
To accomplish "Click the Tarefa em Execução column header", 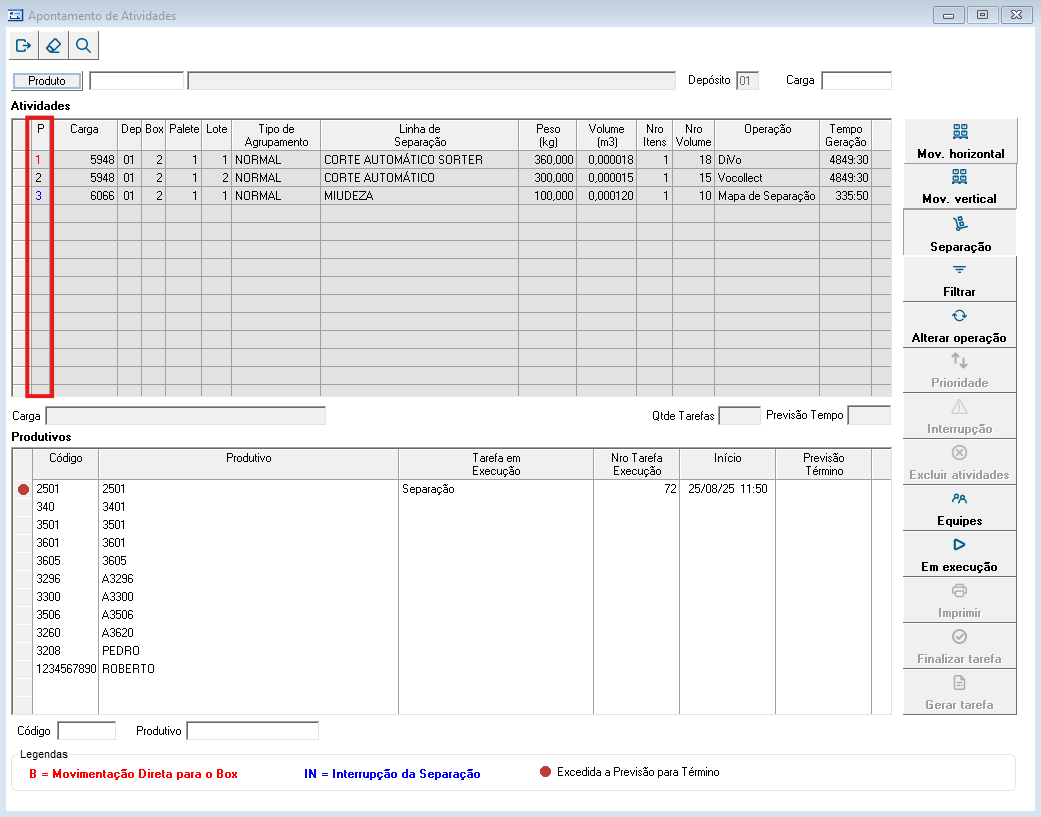I will pyautogui.click(x=496, y=465).
